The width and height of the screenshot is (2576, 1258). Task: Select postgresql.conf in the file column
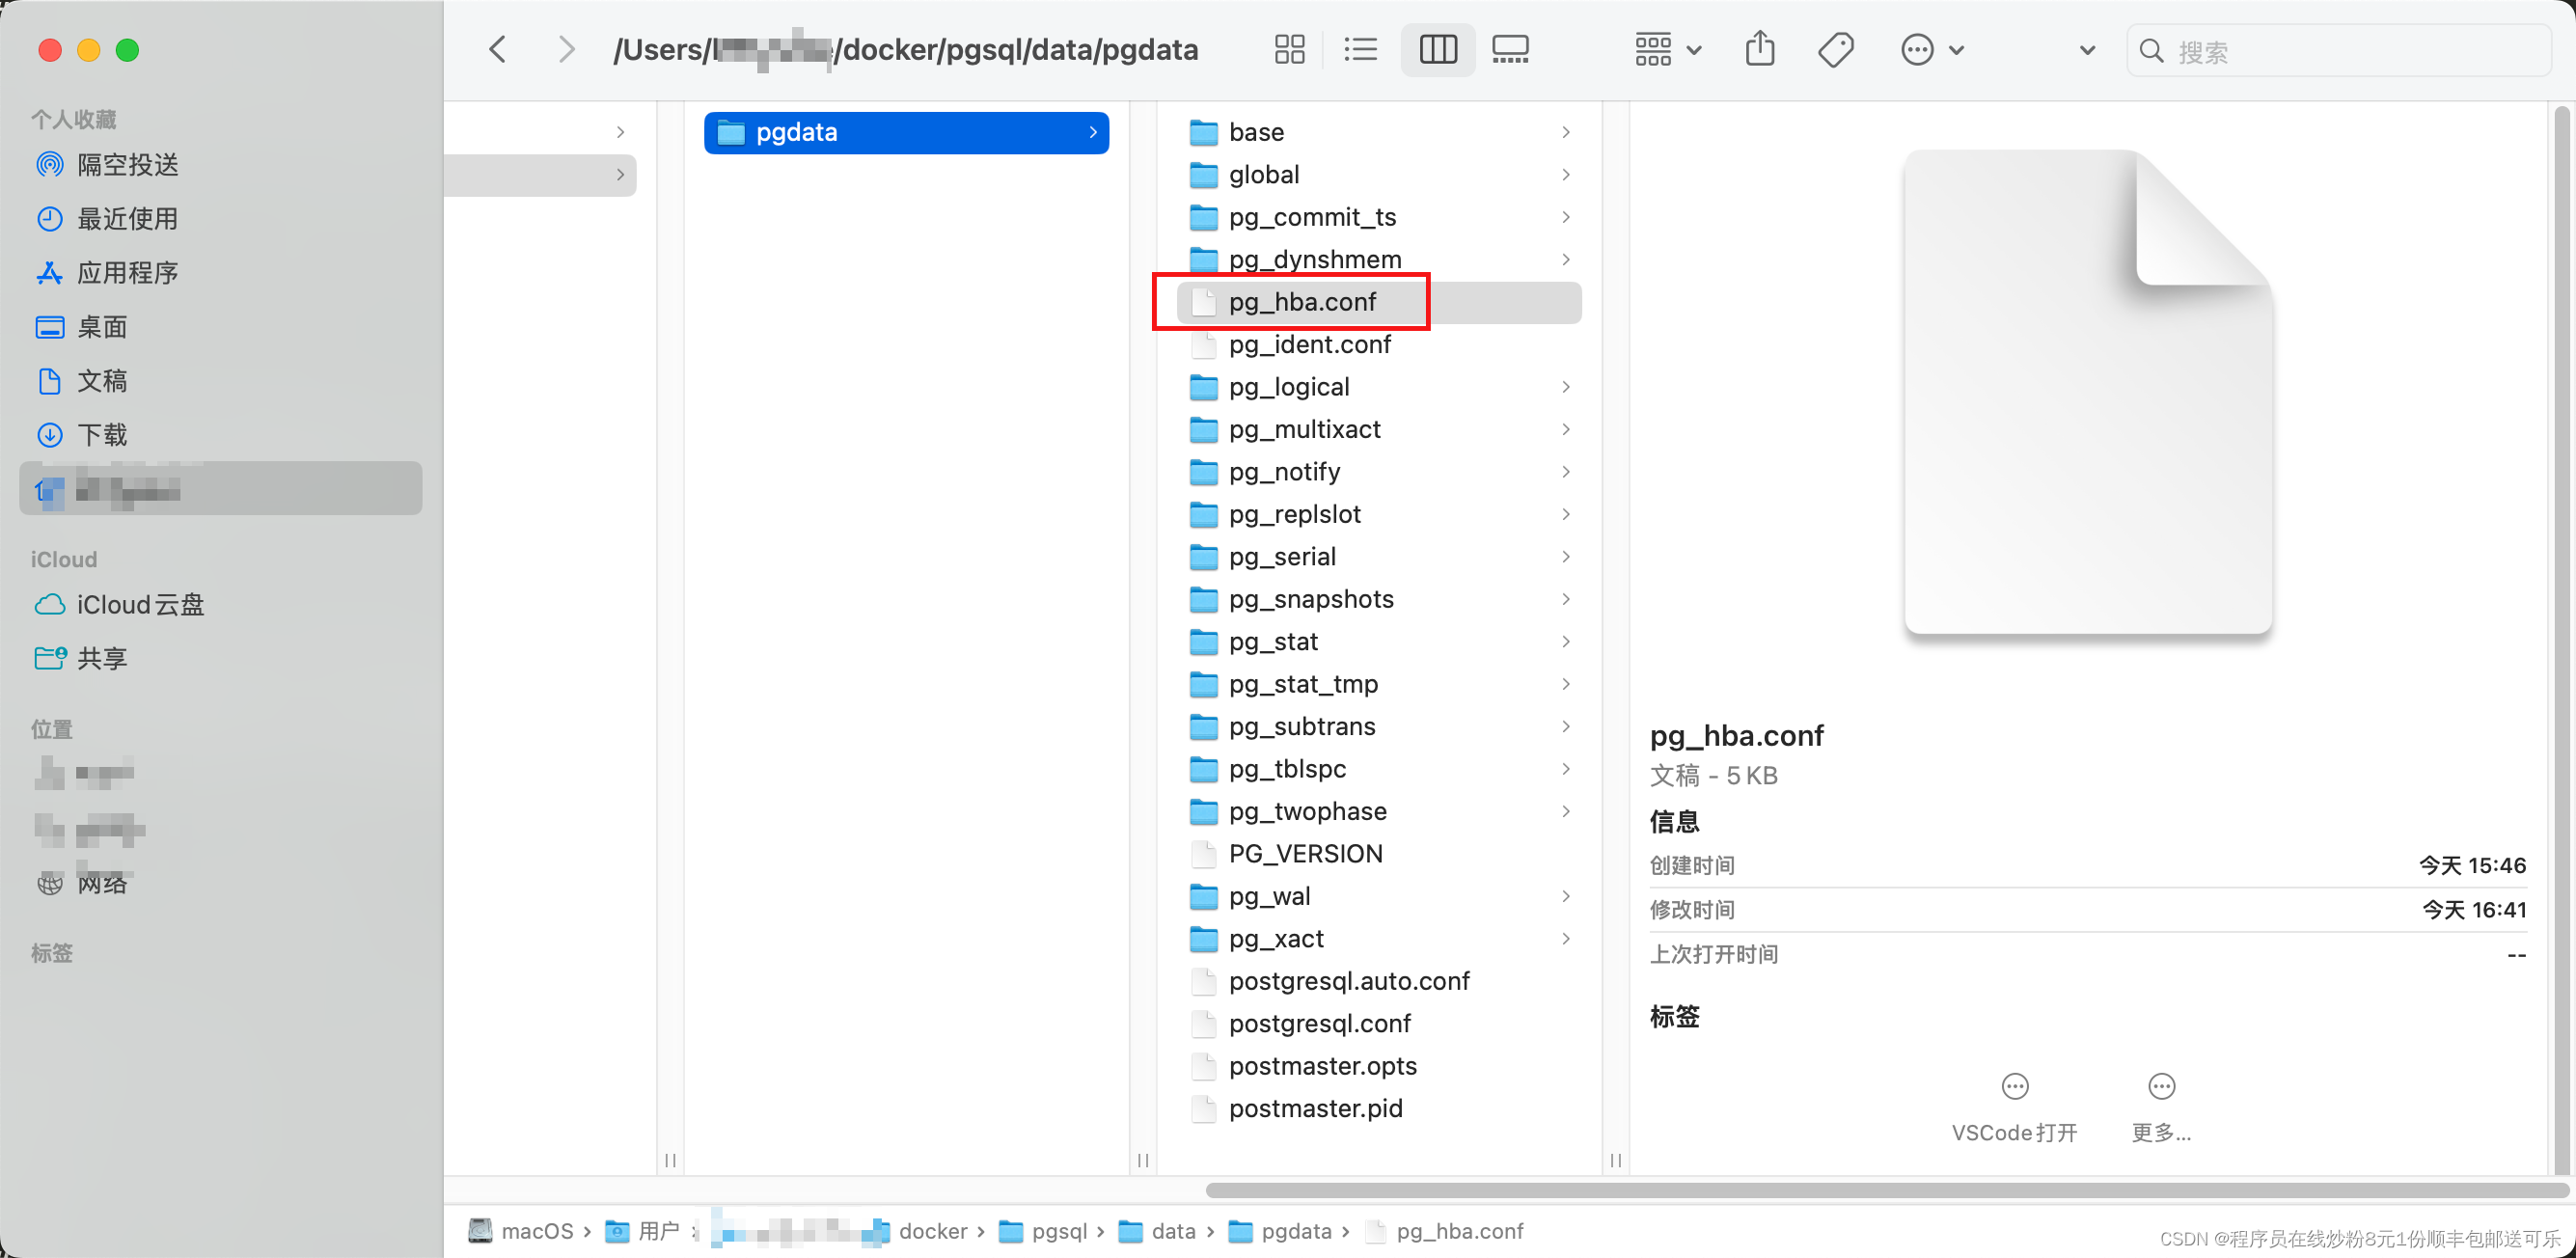coord(1319,1023)
